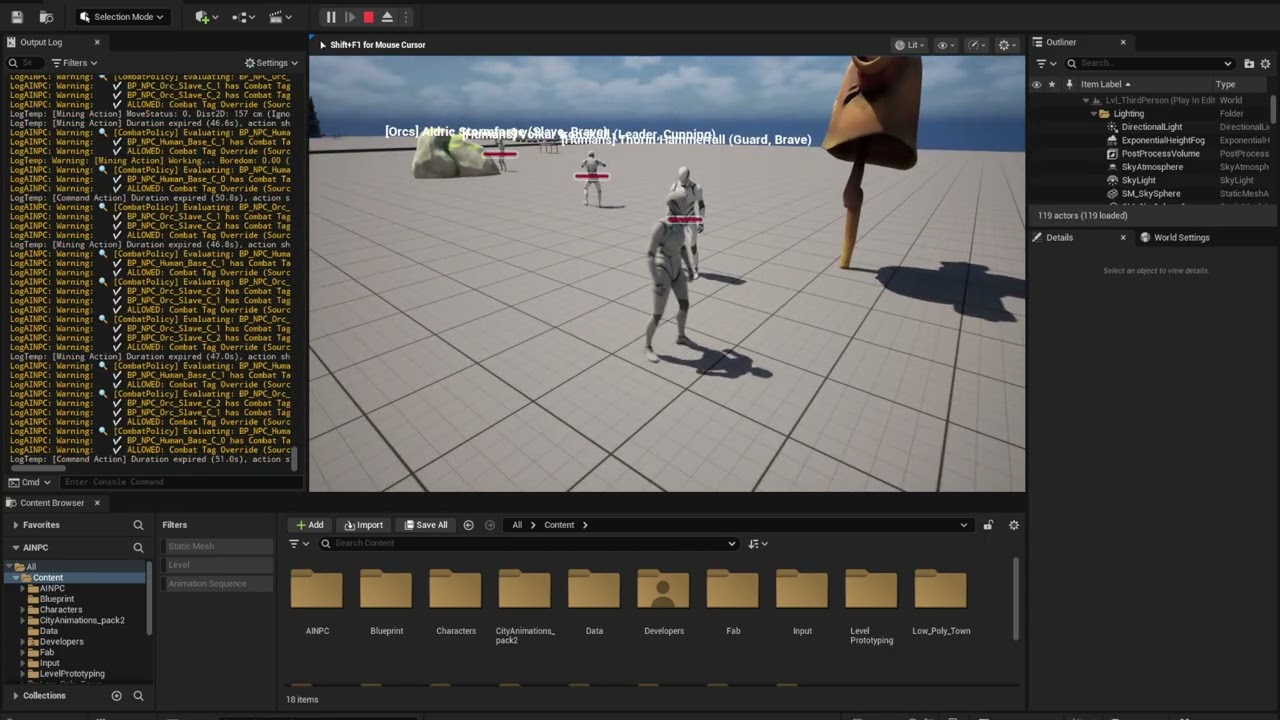Expand the Collections section
Viewport: 1280px width, 720px height.
tap(15, 696)
